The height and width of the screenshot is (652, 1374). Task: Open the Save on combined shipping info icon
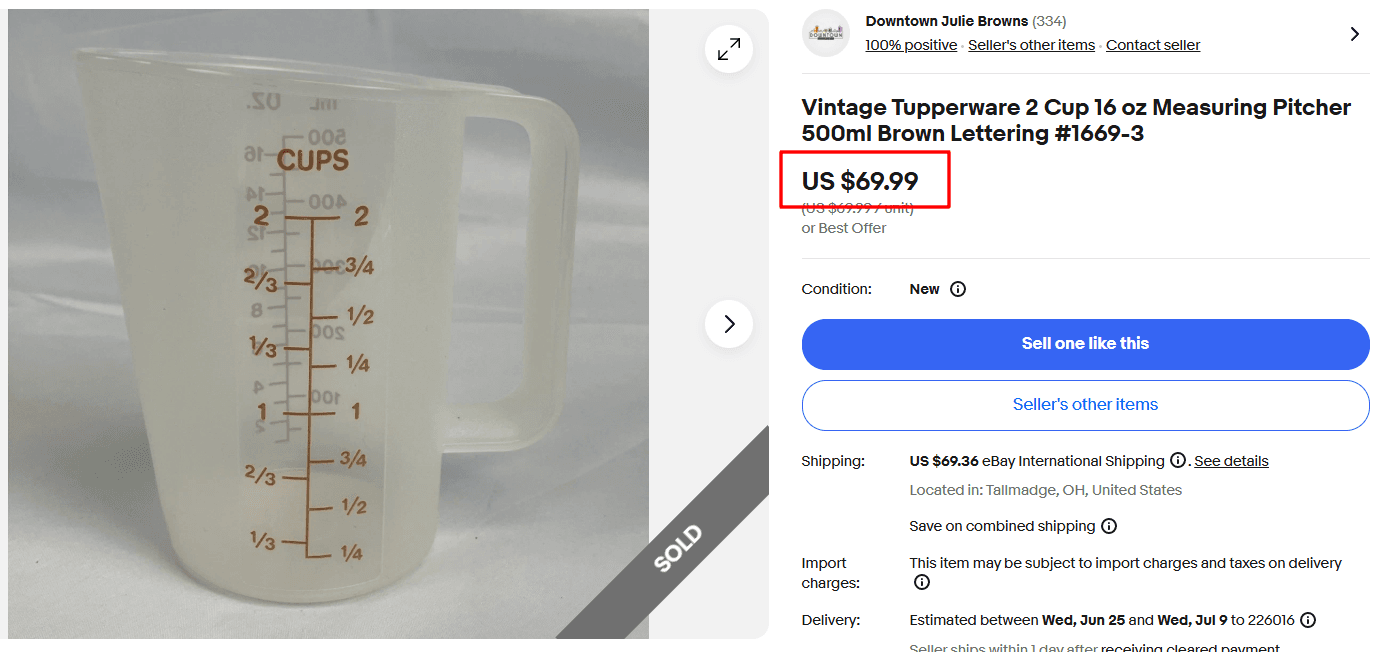point(1109,526)
